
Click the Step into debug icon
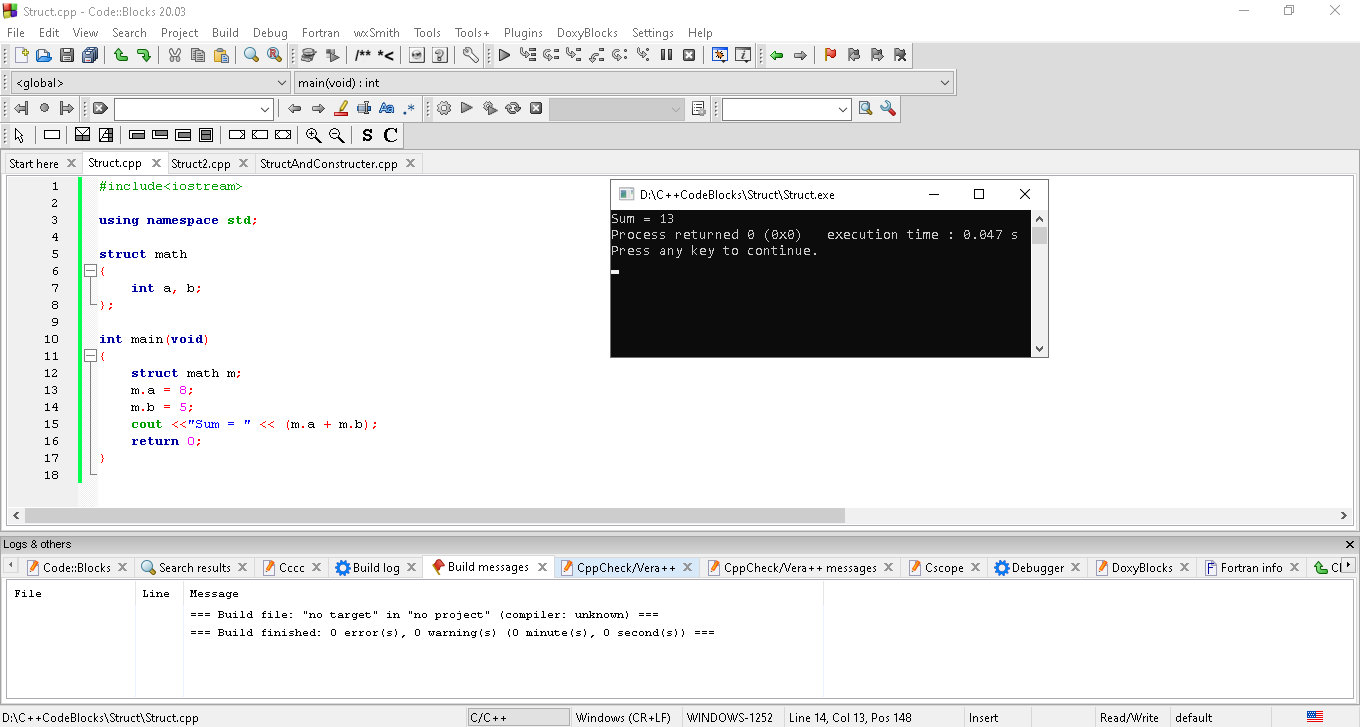[572, 55]
